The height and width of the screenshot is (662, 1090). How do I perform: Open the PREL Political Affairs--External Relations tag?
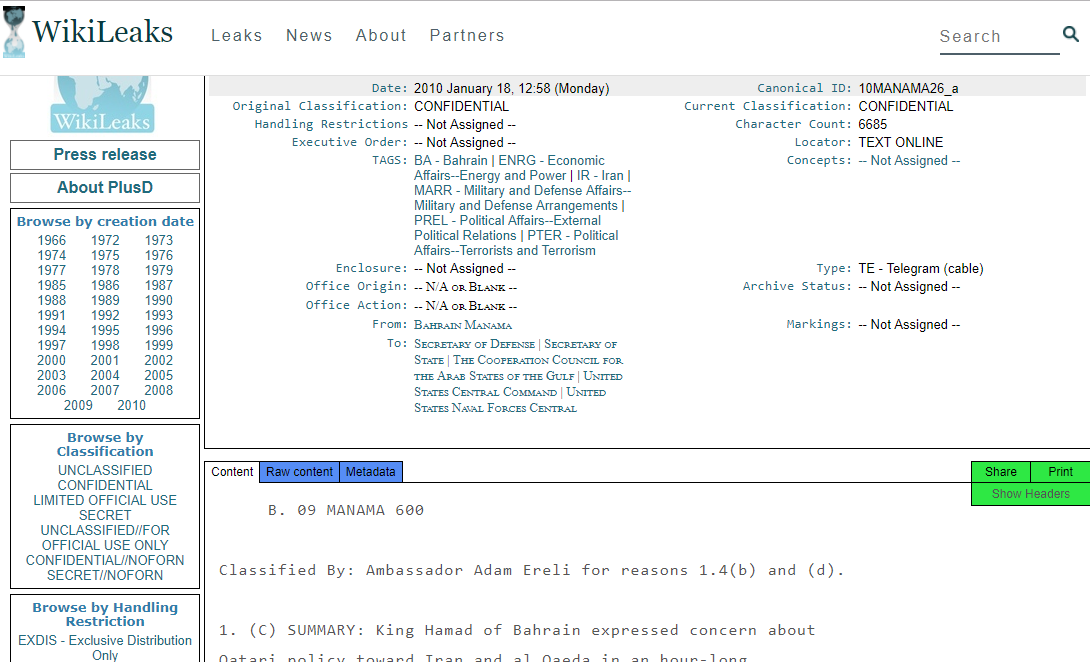(x=507, y=228)
